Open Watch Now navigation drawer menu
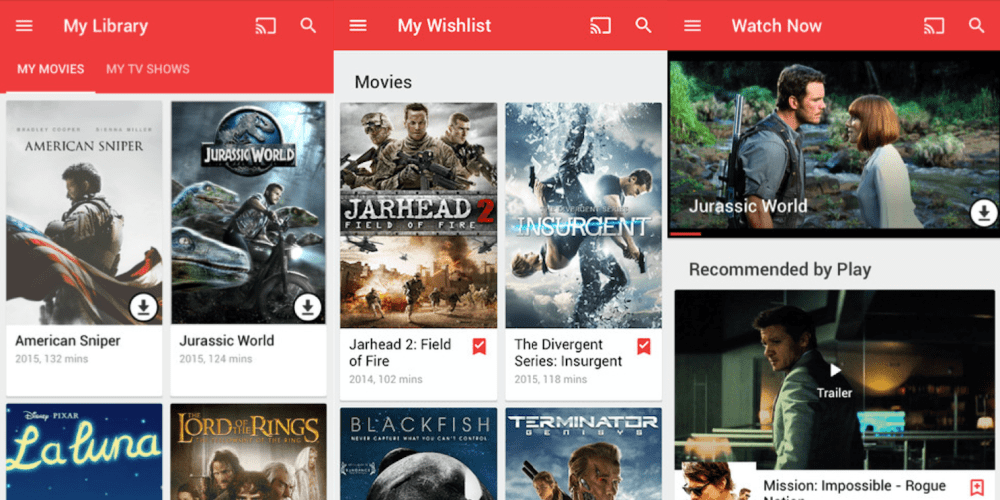The height and width of the screenshot is (500, 1000). coord(692,26)
